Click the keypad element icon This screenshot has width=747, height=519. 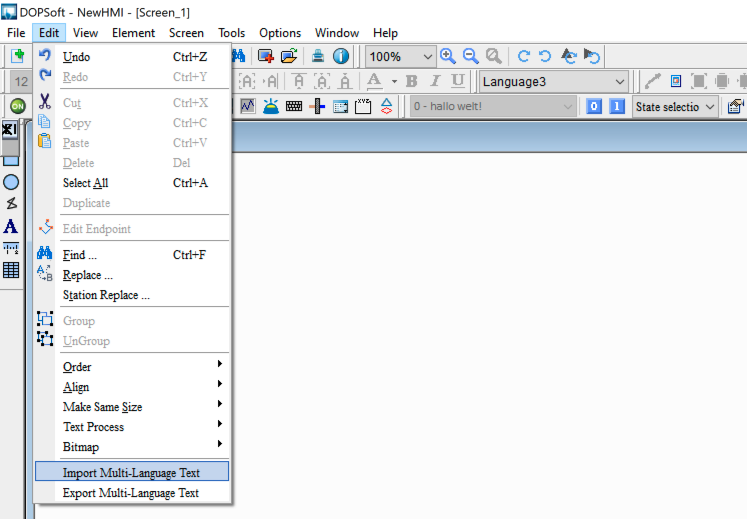294,106
